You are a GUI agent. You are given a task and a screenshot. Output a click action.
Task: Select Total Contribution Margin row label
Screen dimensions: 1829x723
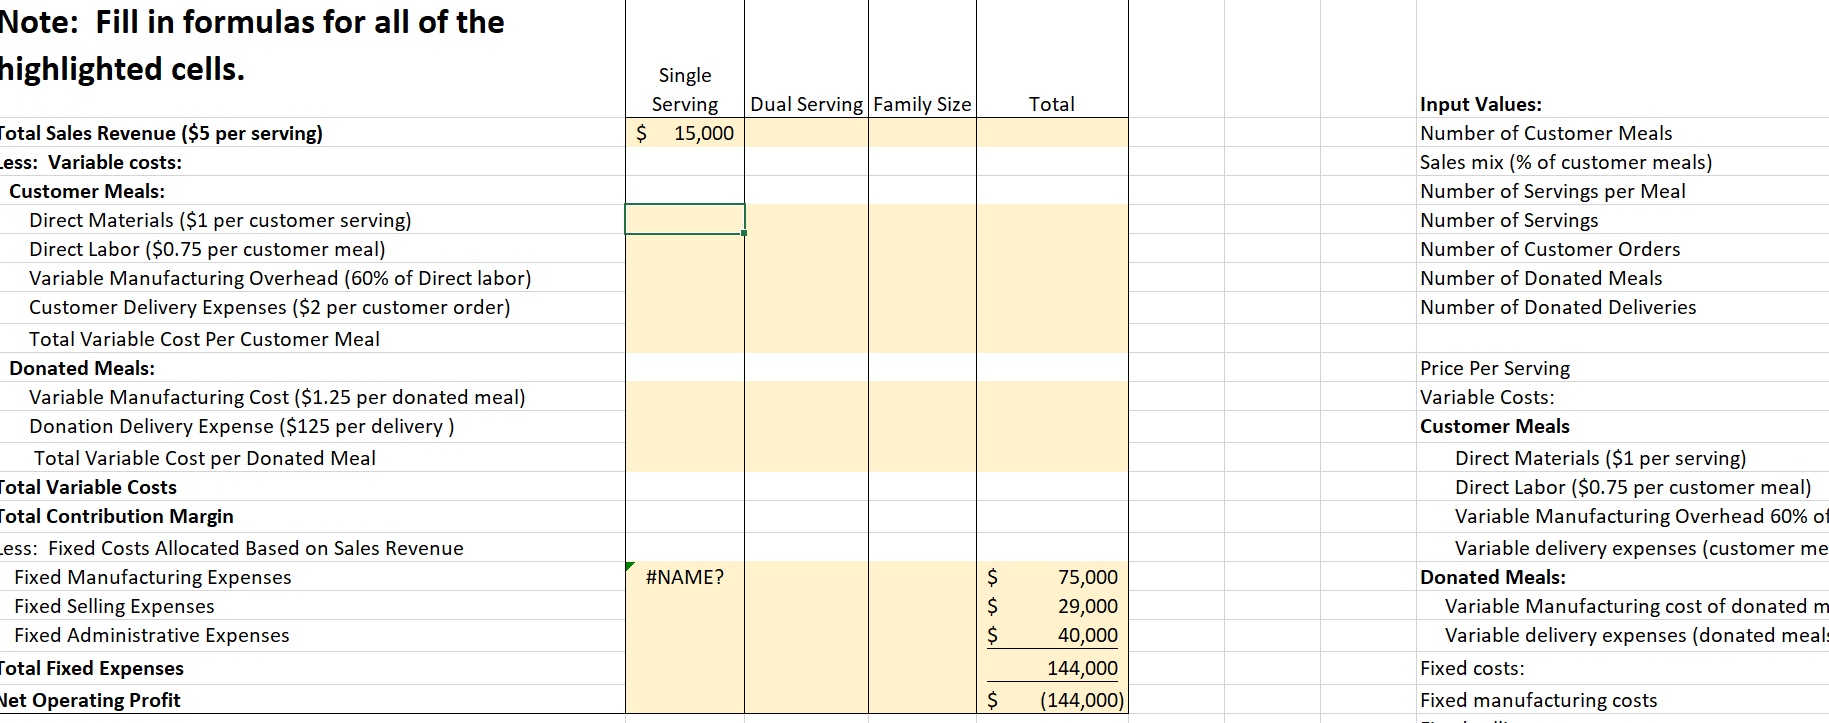(x=117, y=516)
